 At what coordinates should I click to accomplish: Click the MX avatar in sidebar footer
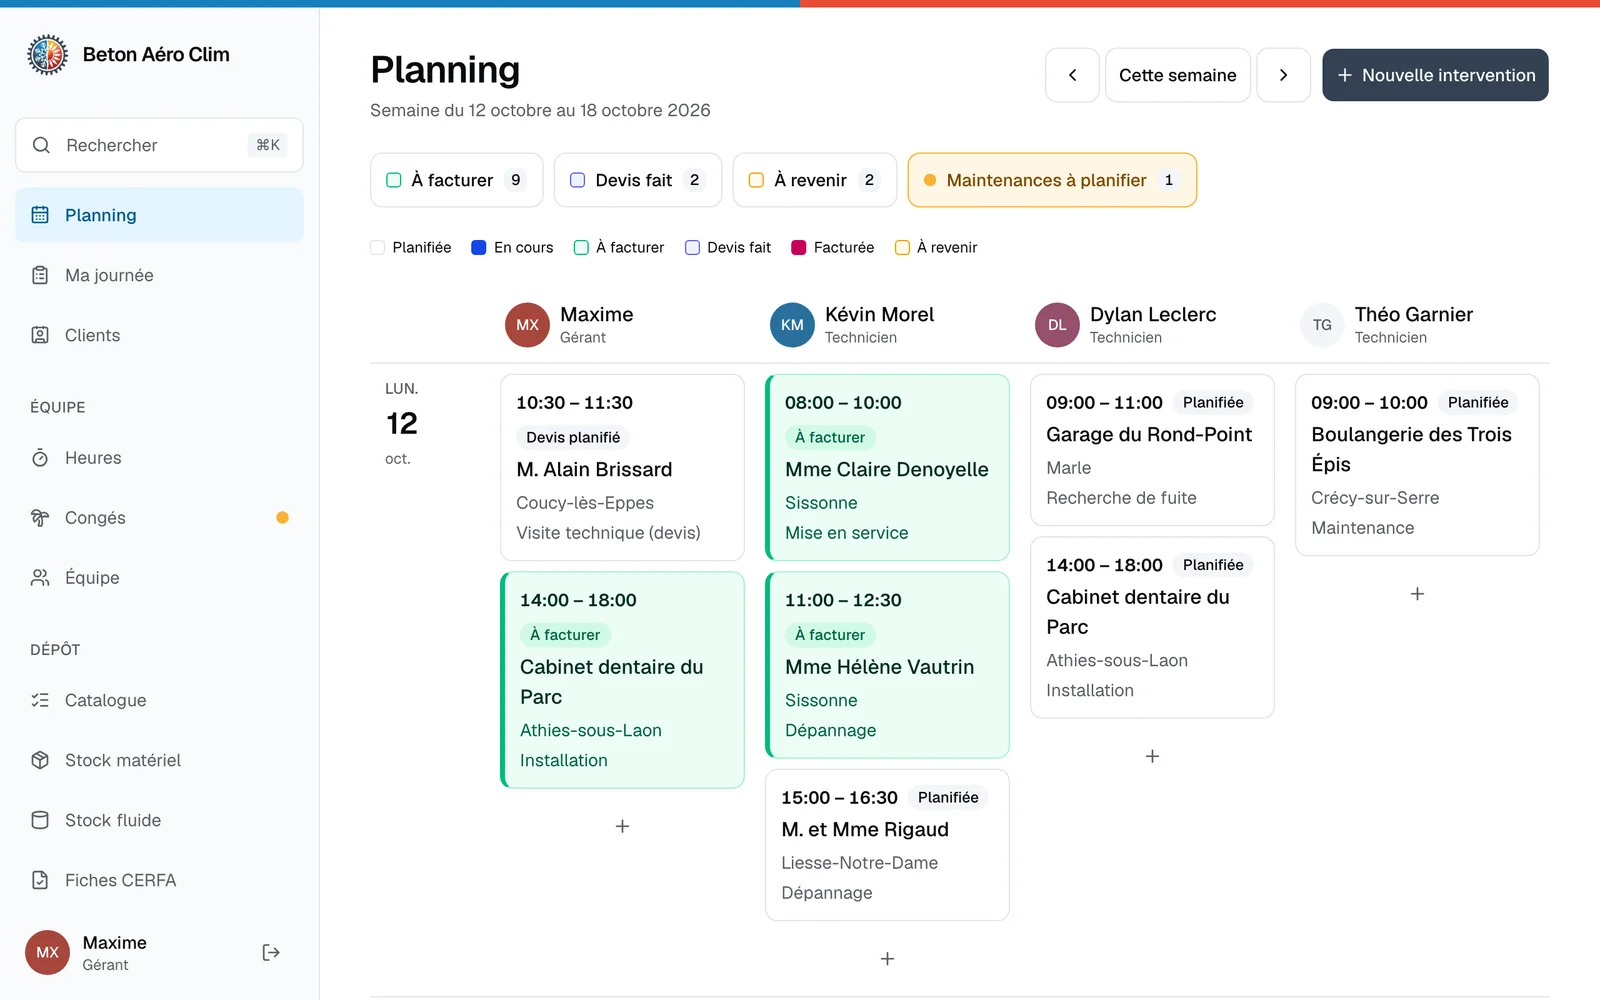tap(48, 953)
